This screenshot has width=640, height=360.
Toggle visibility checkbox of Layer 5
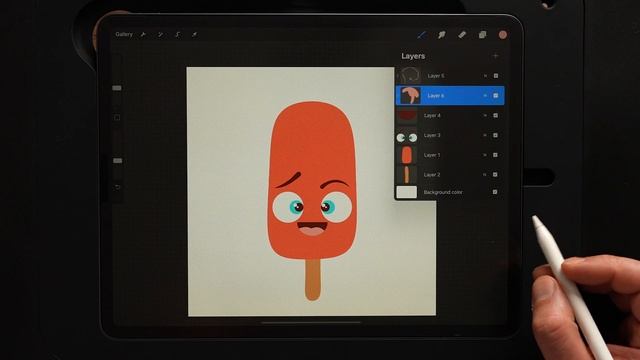coord(496,76)
